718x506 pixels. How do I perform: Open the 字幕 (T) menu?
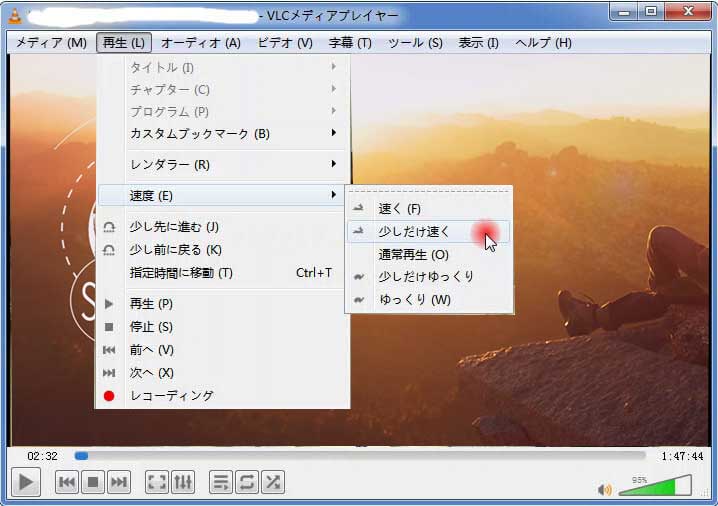[350, 43]
